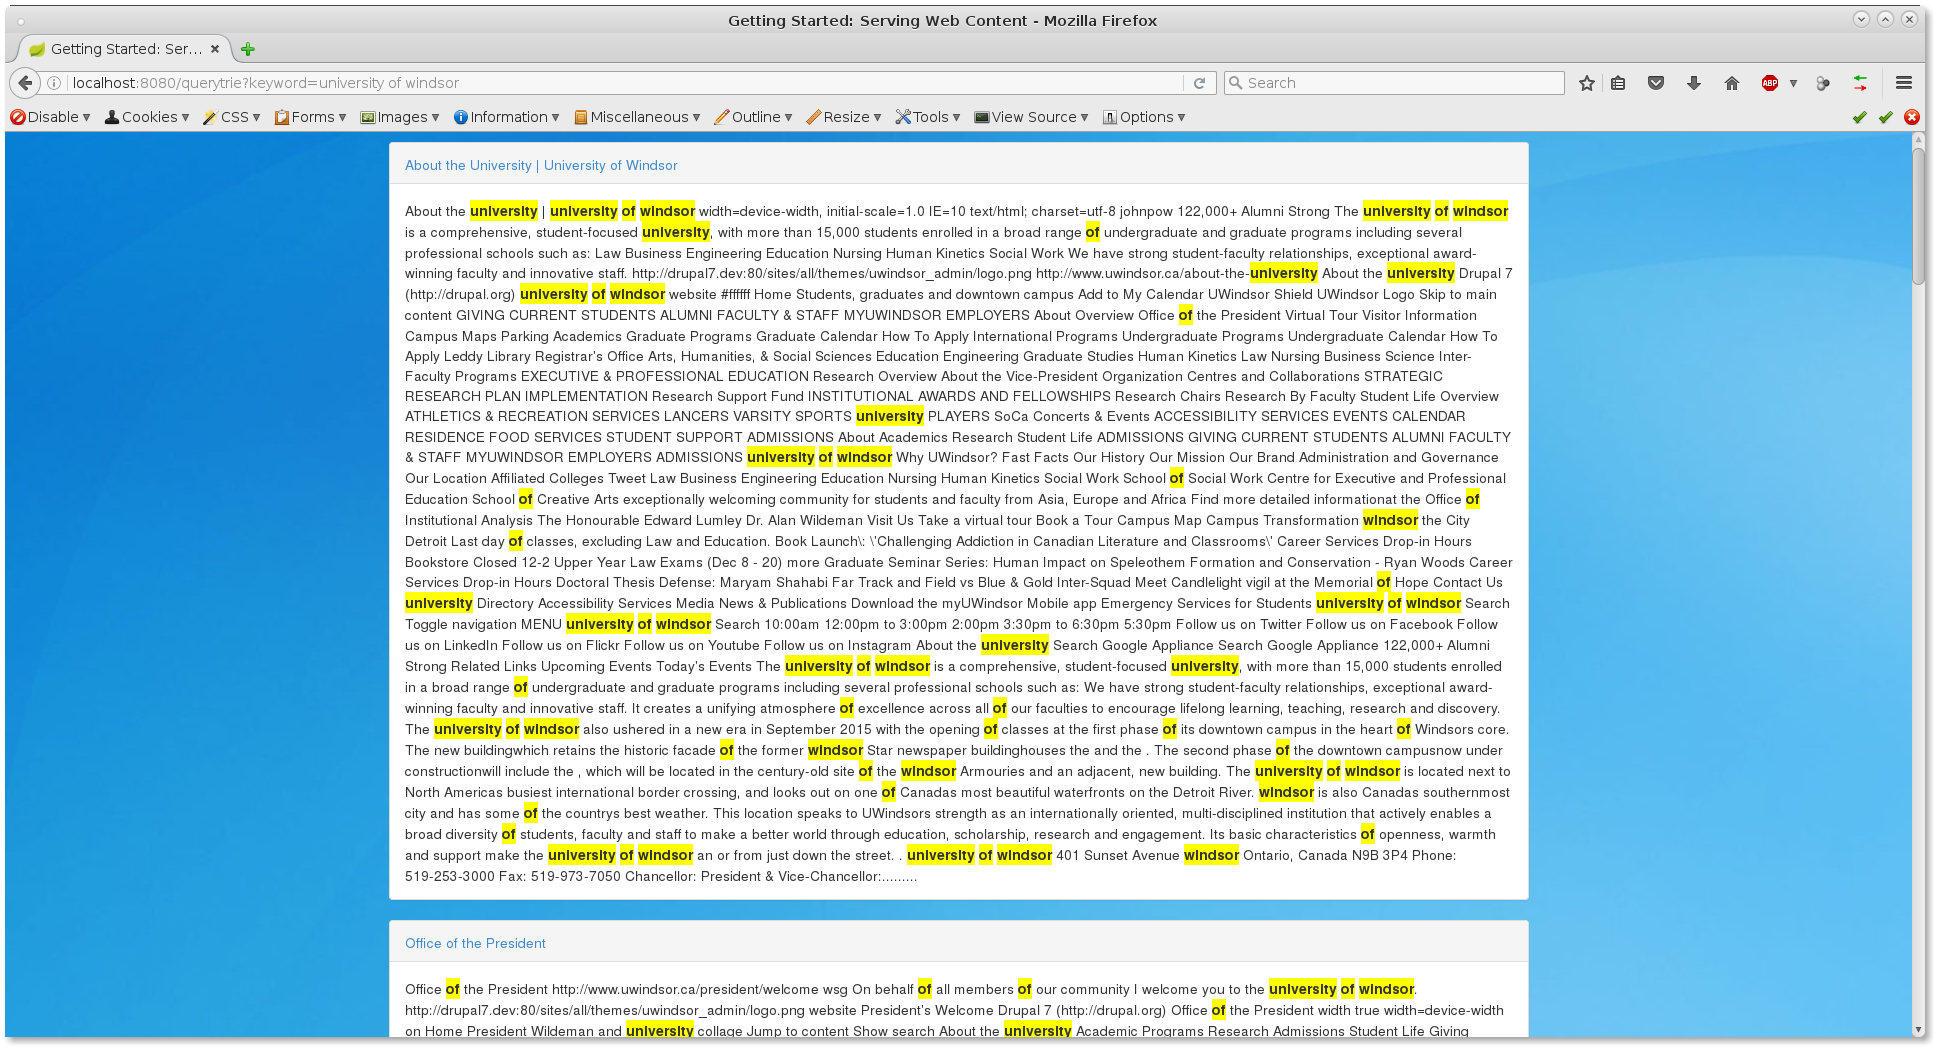The height and width of the screenshot is (1046, 1934).
Task: Show bookmarks list icon
Action: [x=1618, y=83]
